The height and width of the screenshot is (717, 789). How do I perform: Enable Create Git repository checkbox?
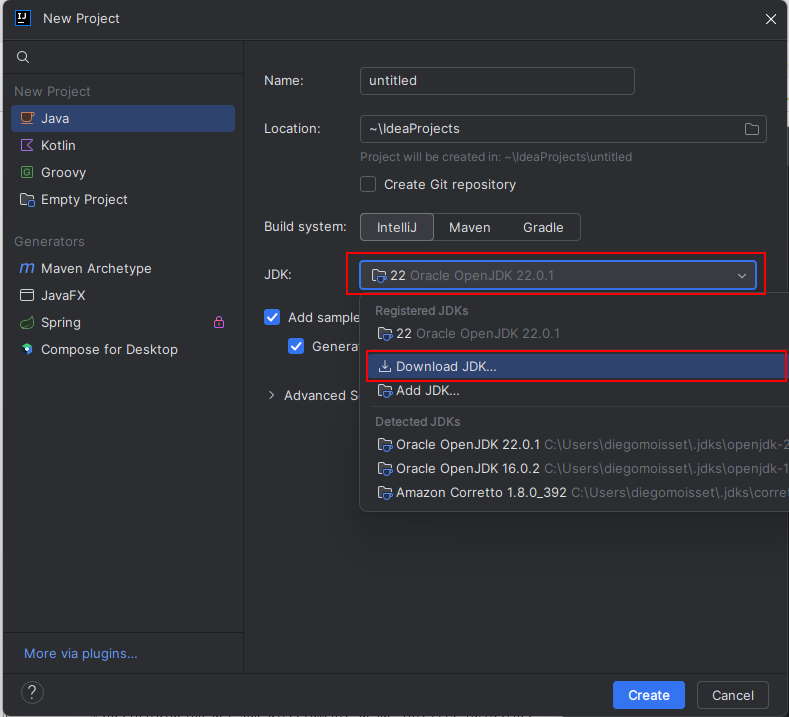click(368, 184)
